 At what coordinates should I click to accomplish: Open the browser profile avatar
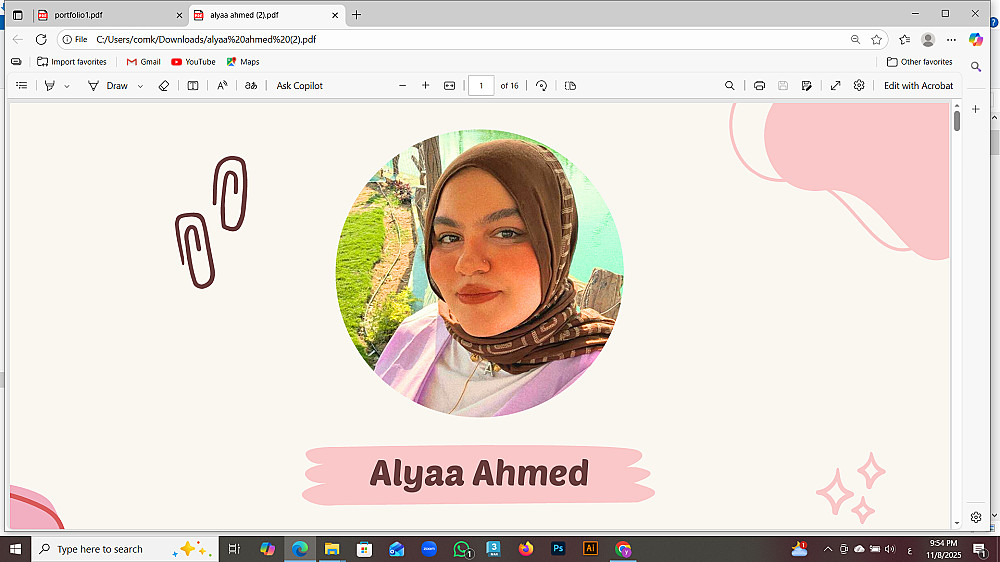point(928,40)
